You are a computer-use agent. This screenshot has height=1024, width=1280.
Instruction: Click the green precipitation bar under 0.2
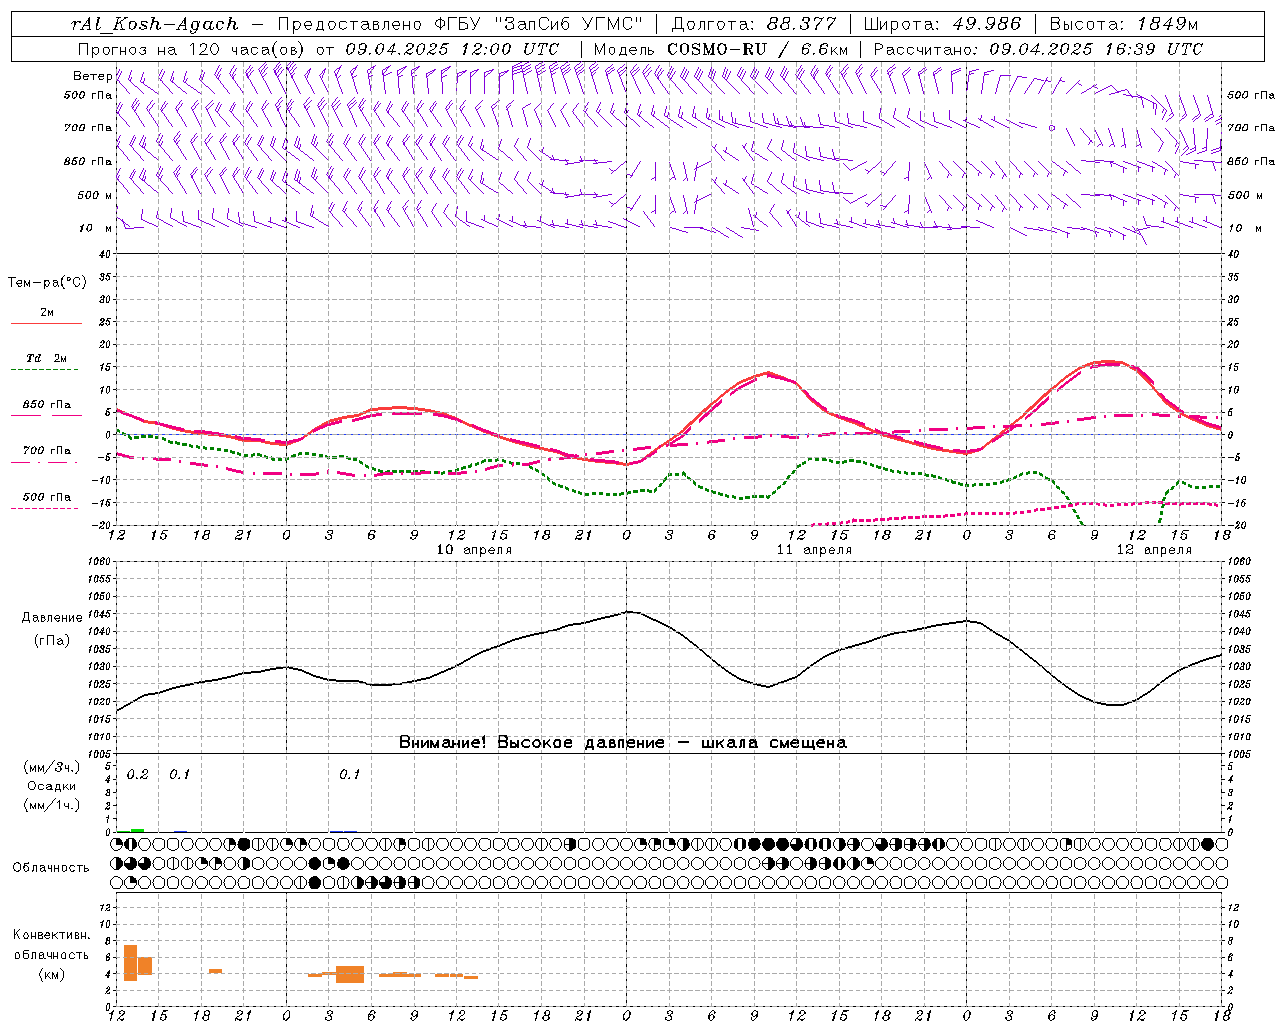coord(137,830)
